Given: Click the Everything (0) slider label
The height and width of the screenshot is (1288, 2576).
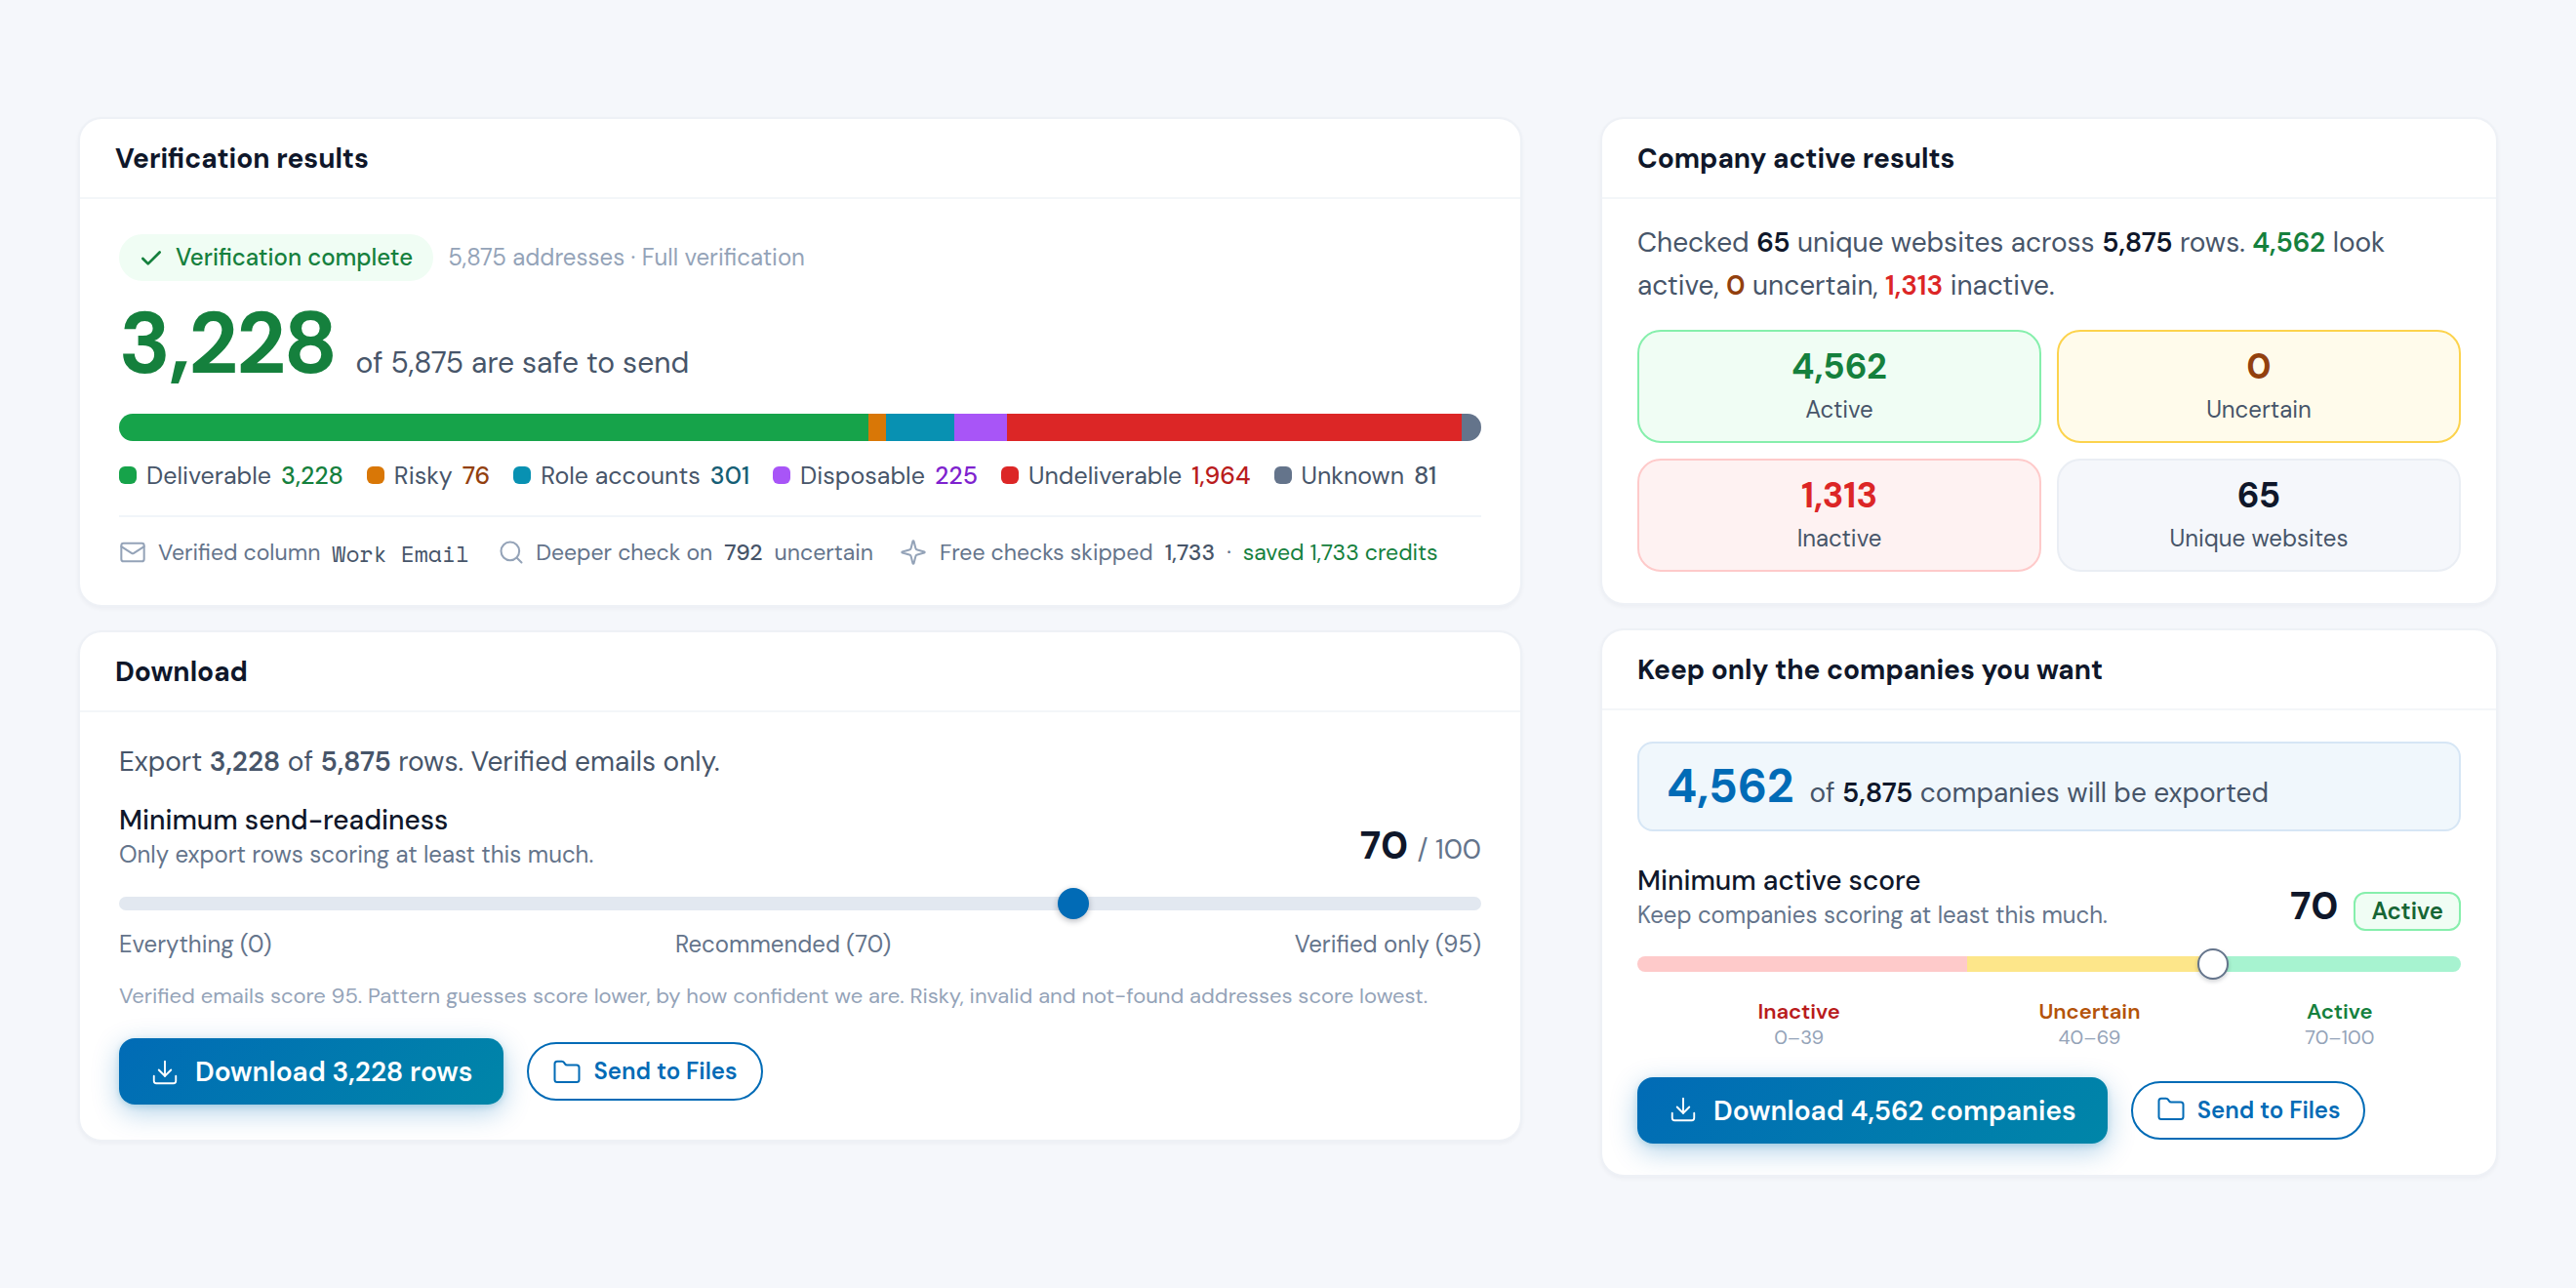Looking at the screenshot, I should (x=195, y=944).
